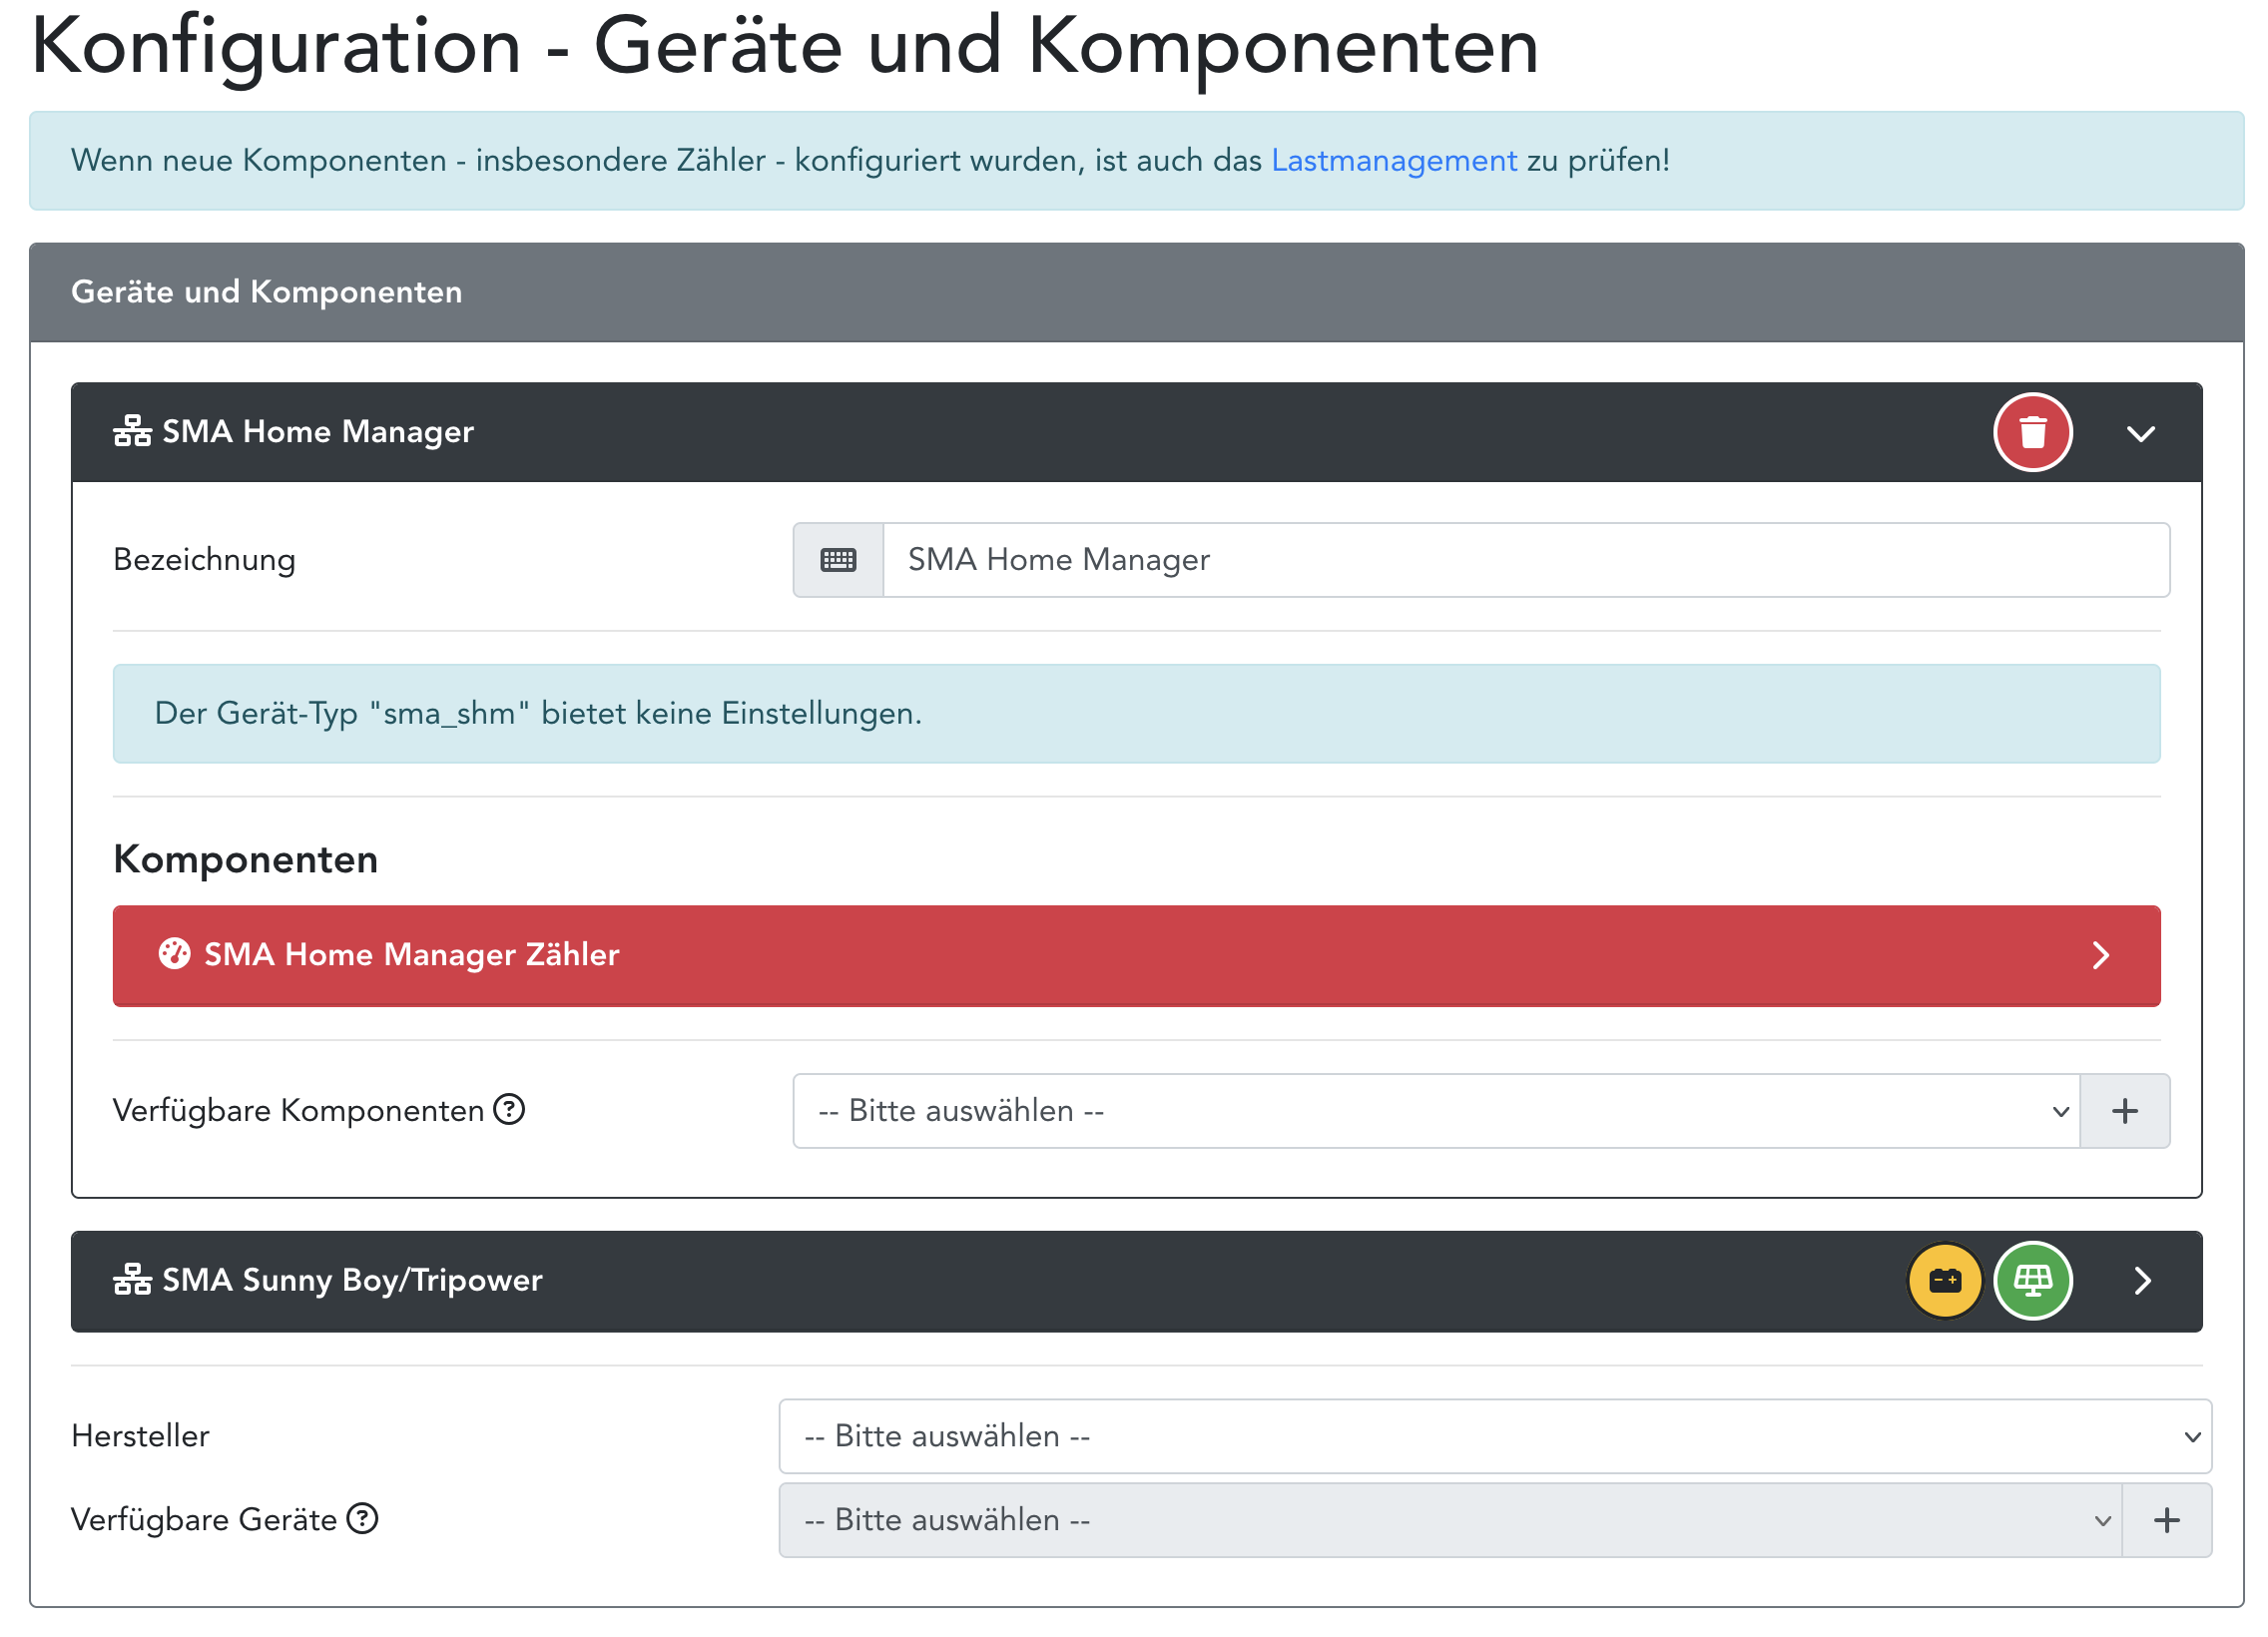Open the Lastmanagement link
Image resolution: width=2268 pixels, height=1637 pixels.
coord(1393,160)
